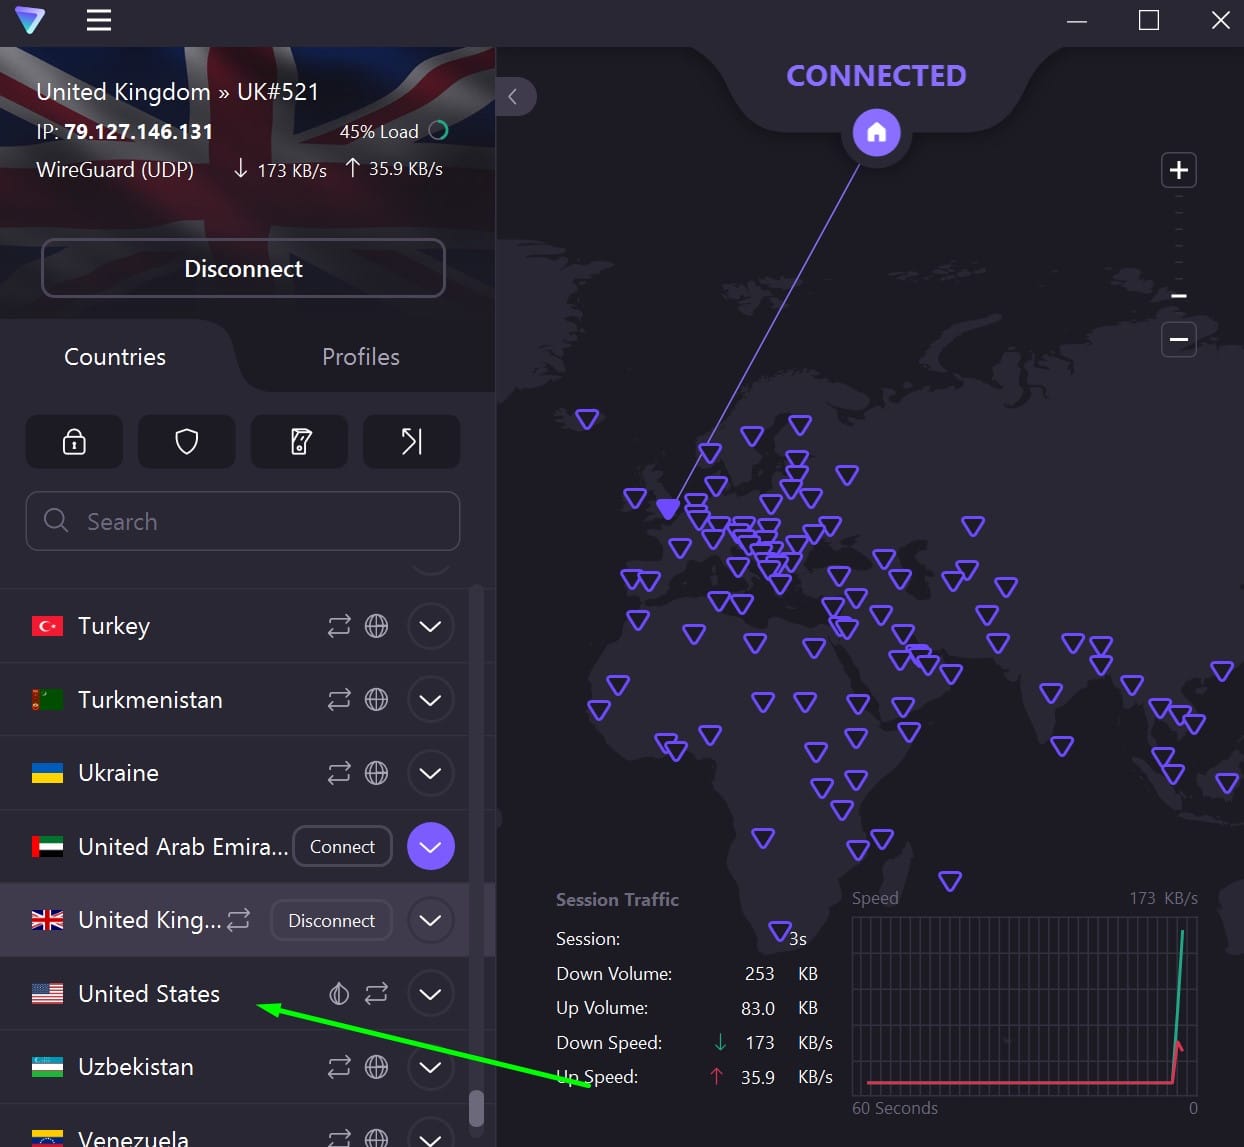This screenshot has width=1244, height=1147.
Task: Click the Tor onion icon for United States
Action: point(339,994)
